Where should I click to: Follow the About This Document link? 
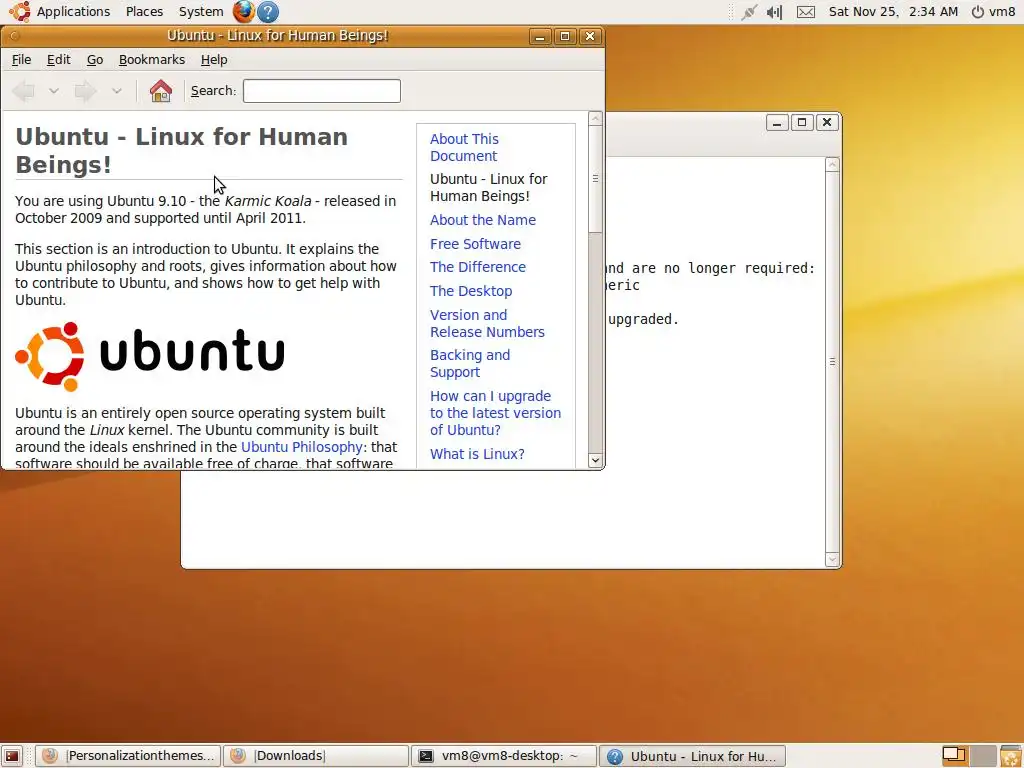464,148
